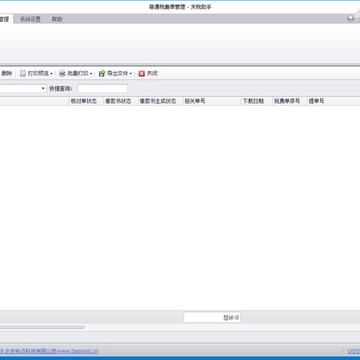
Task: Sort by 下载日期 column header
Action: 256,101
